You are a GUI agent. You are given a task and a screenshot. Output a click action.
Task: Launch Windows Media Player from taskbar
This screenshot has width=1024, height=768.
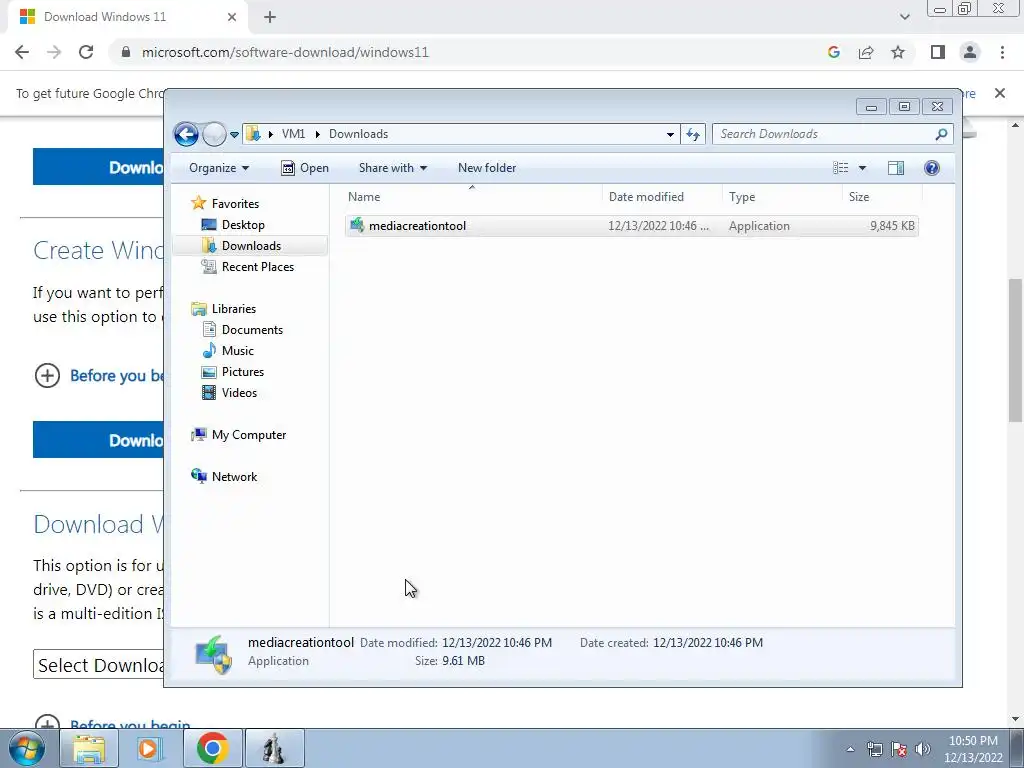coord(150,748)
